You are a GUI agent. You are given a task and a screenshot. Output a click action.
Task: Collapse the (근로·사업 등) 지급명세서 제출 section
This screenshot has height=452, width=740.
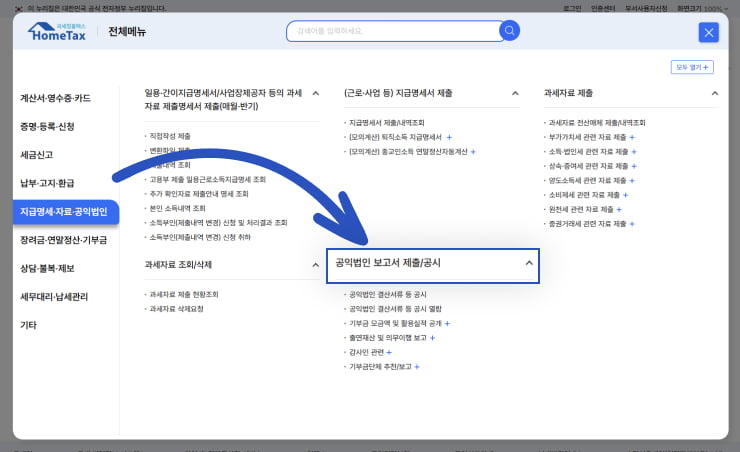515,93
